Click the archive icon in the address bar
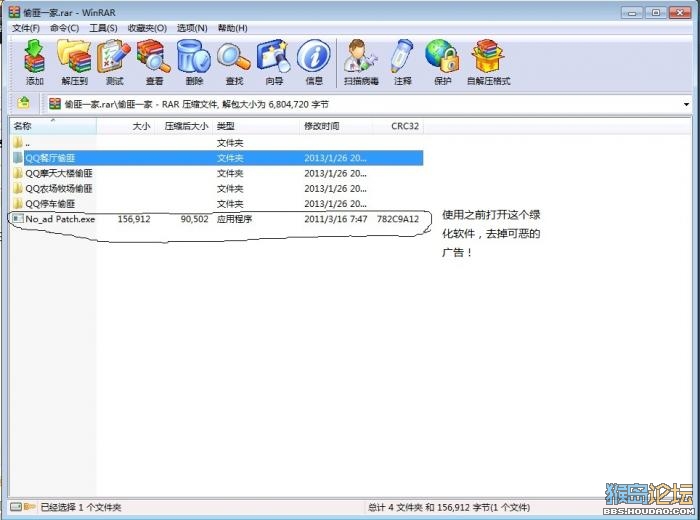 coord(55,104)
